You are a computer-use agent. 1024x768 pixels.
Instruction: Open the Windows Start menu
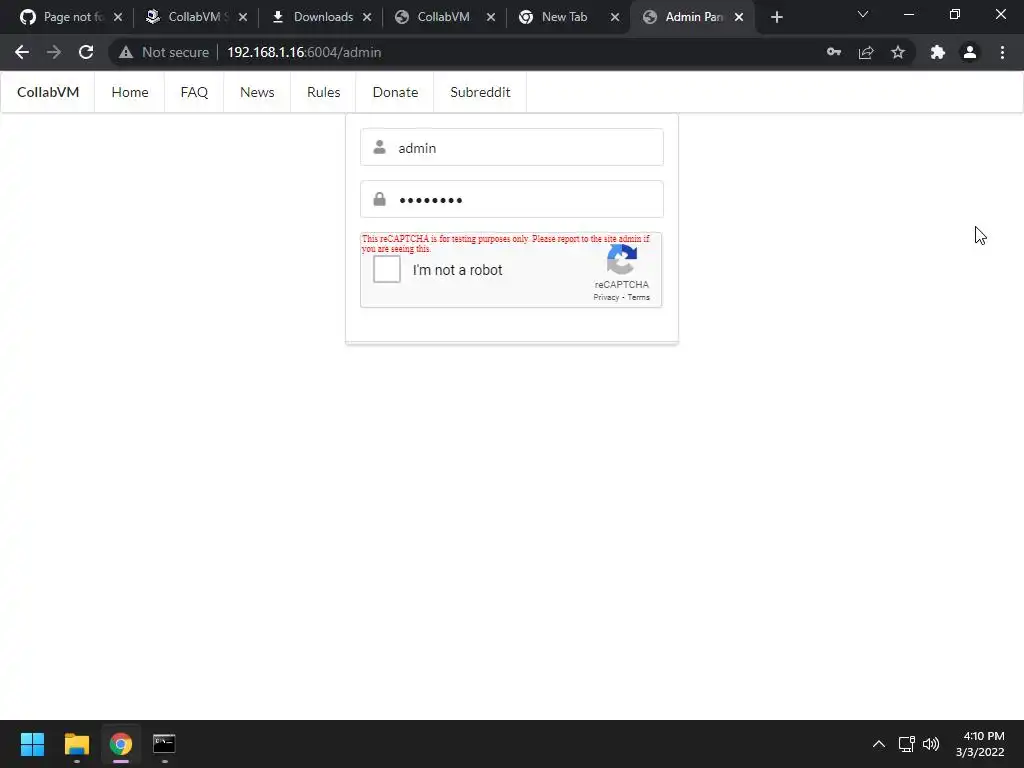point(32,744)
